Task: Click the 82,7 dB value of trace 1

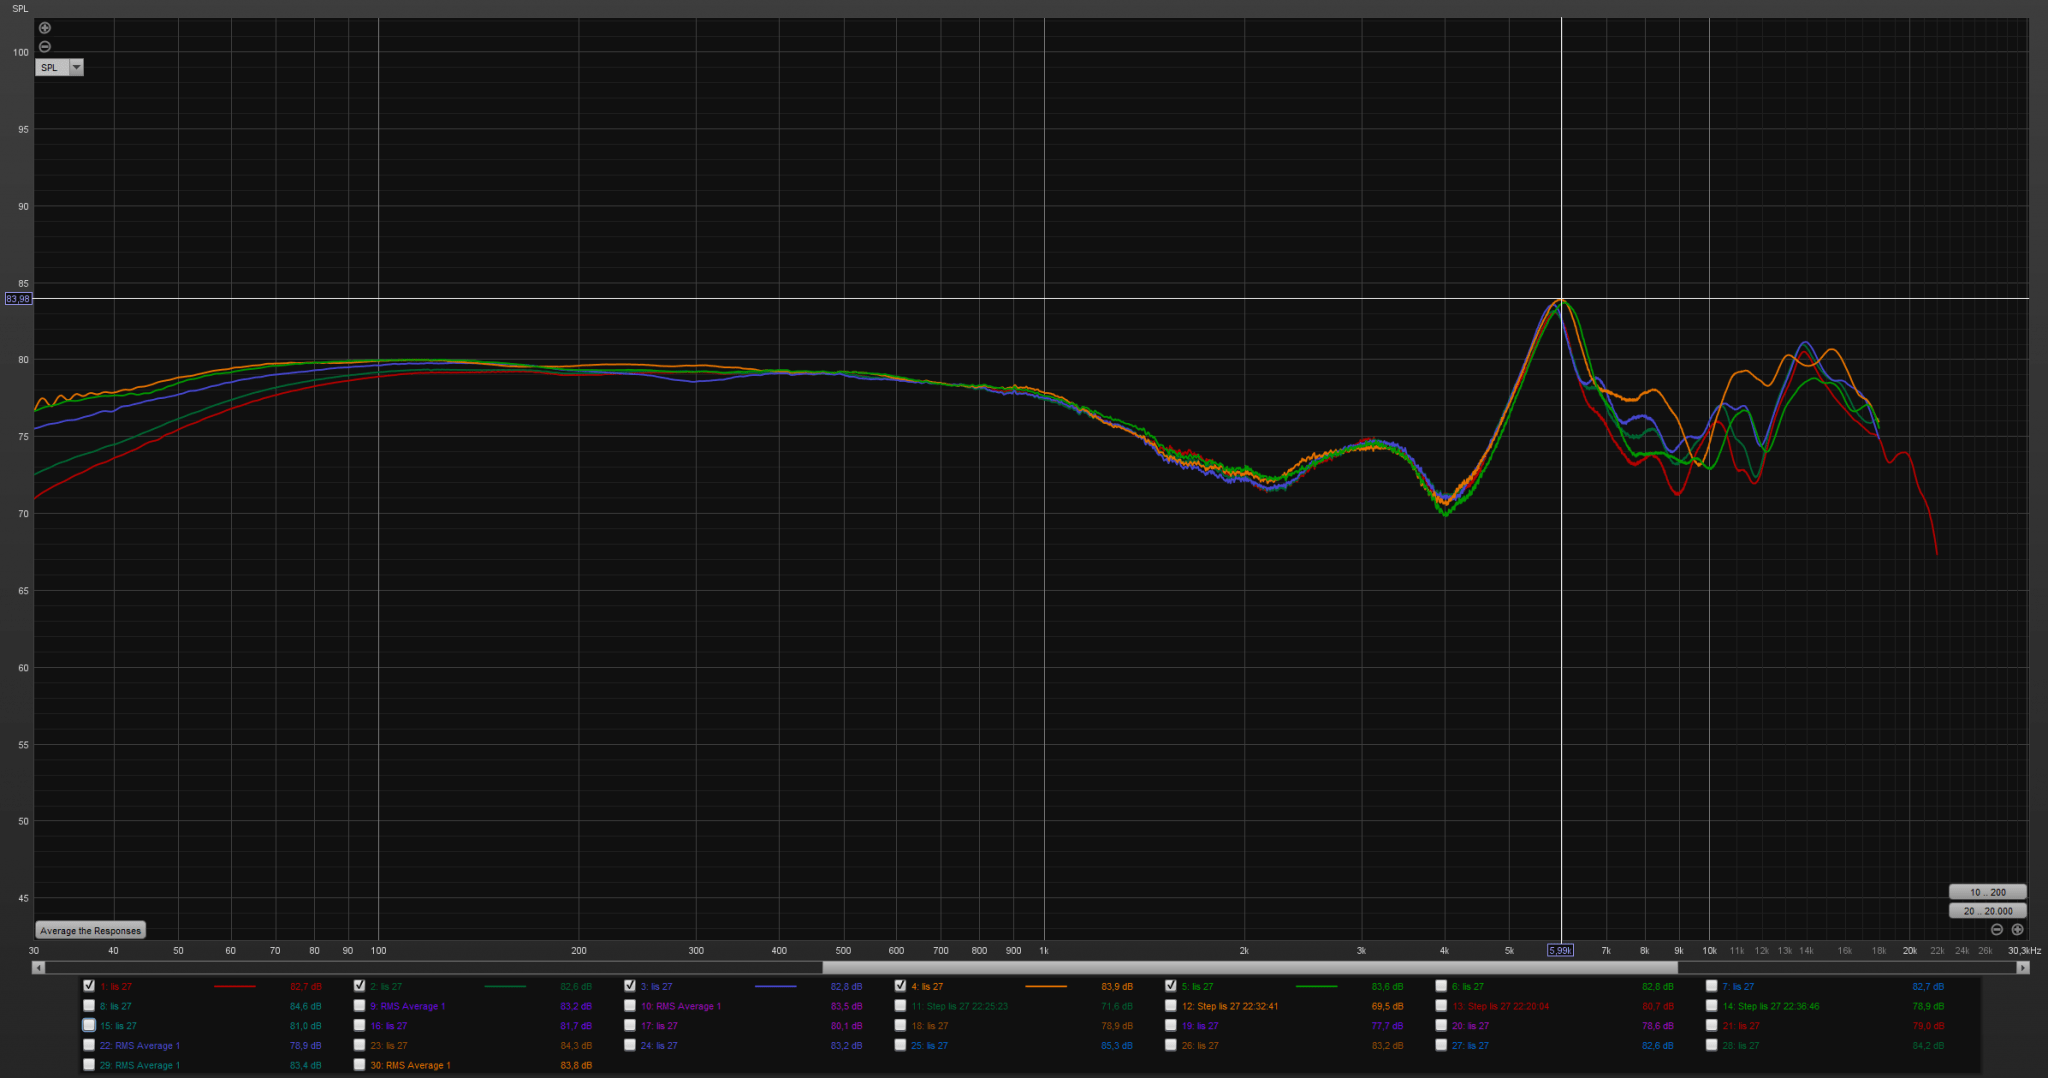Action: [x=306, y=987]
